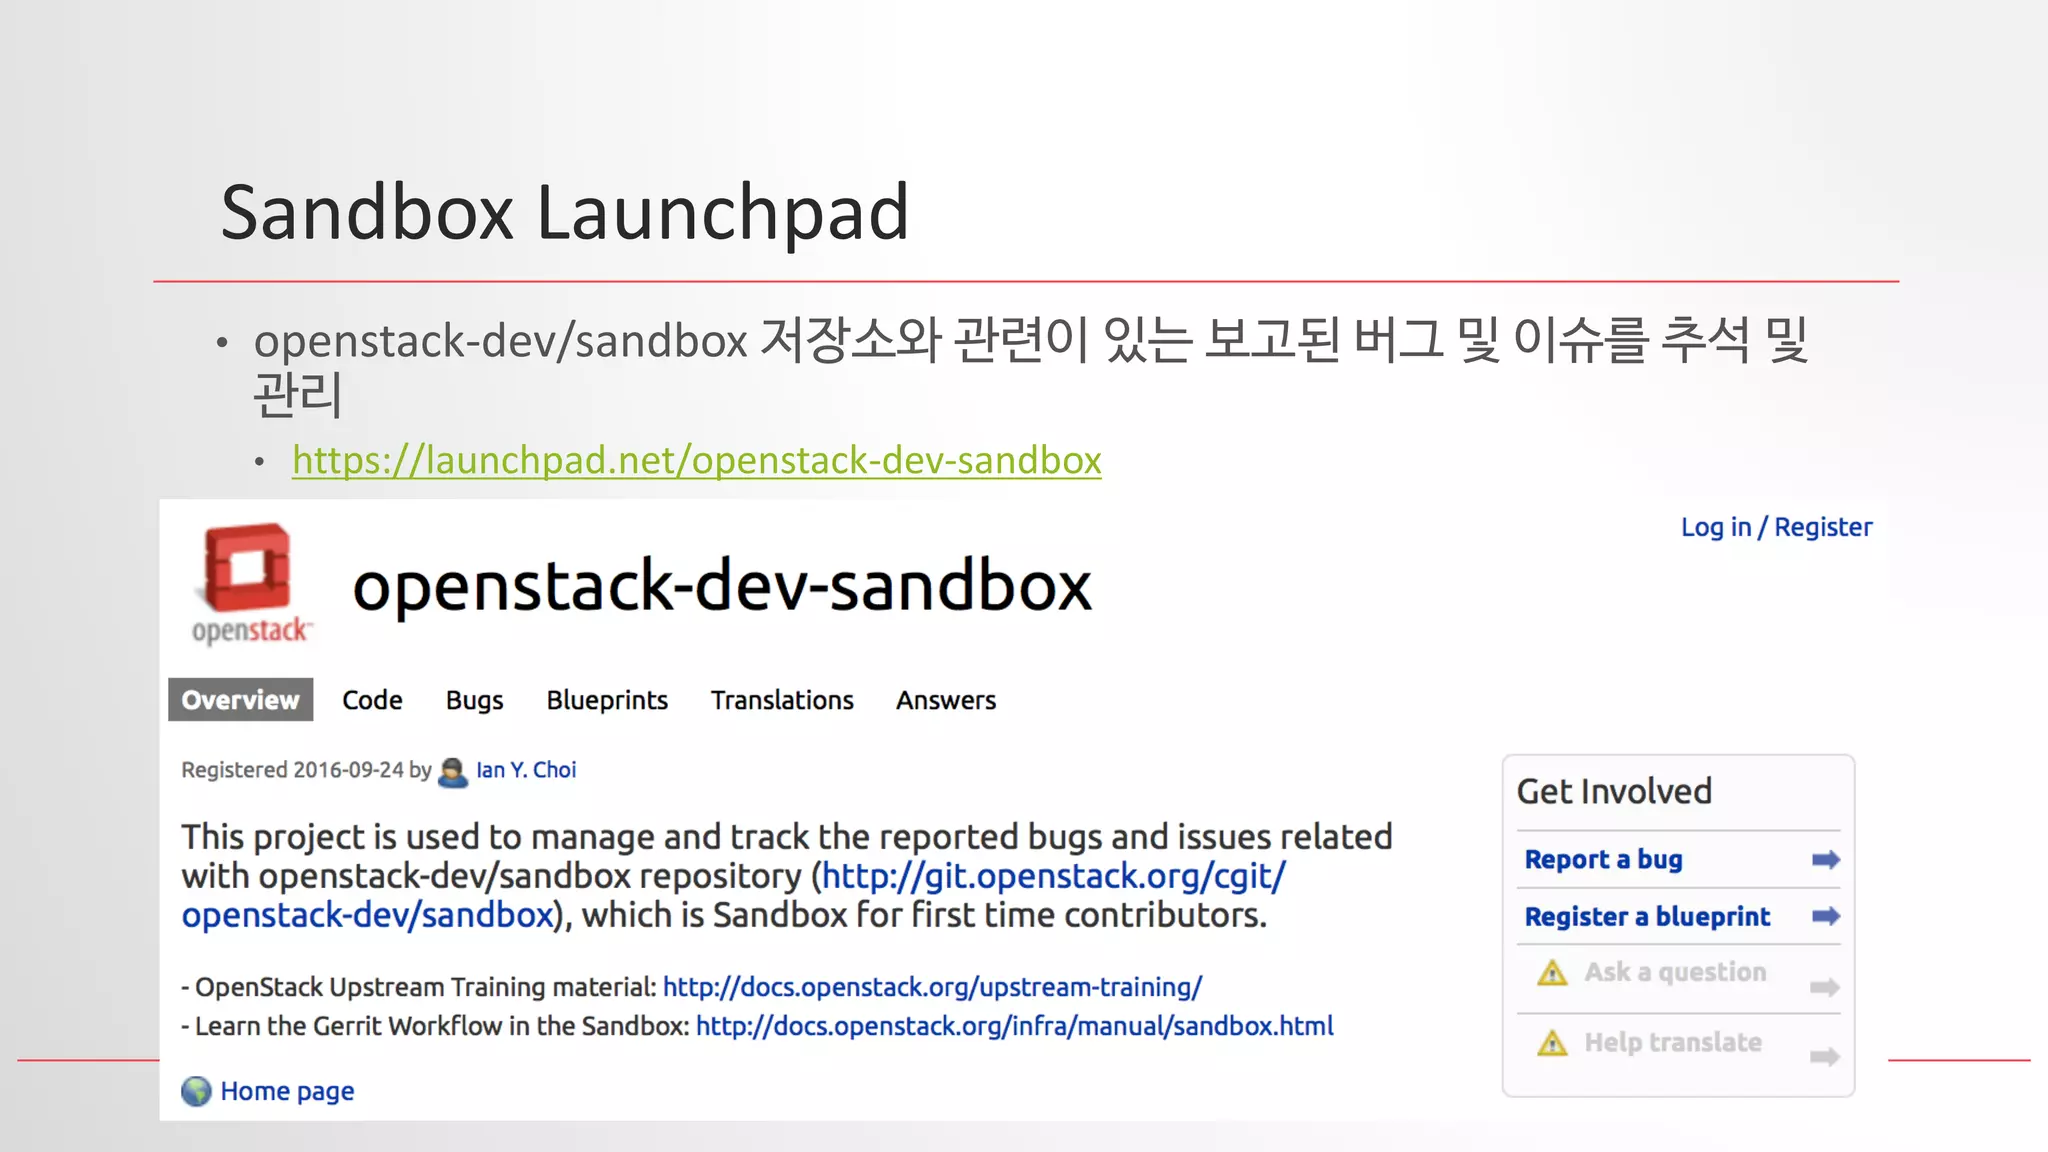Click the gray arrow beside Help translate

tap(1825, 1057)
